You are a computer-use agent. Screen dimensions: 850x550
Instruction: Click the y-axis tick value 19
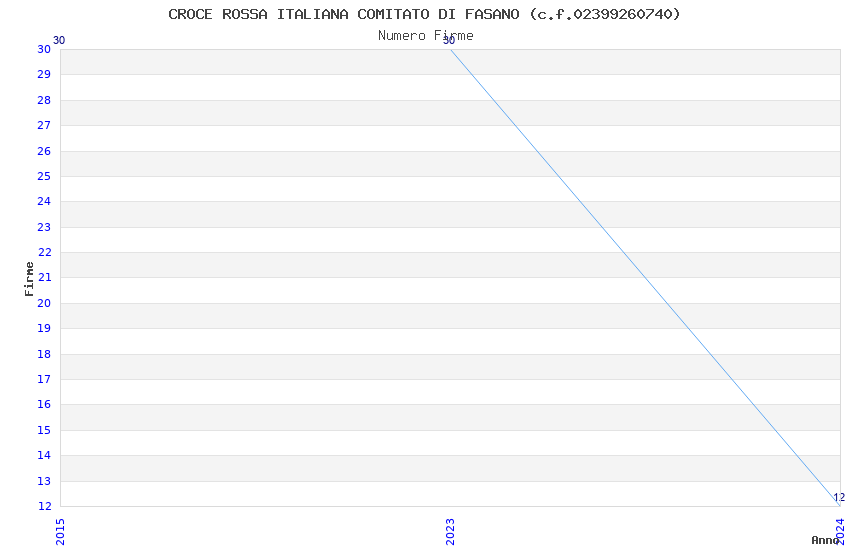44,328
